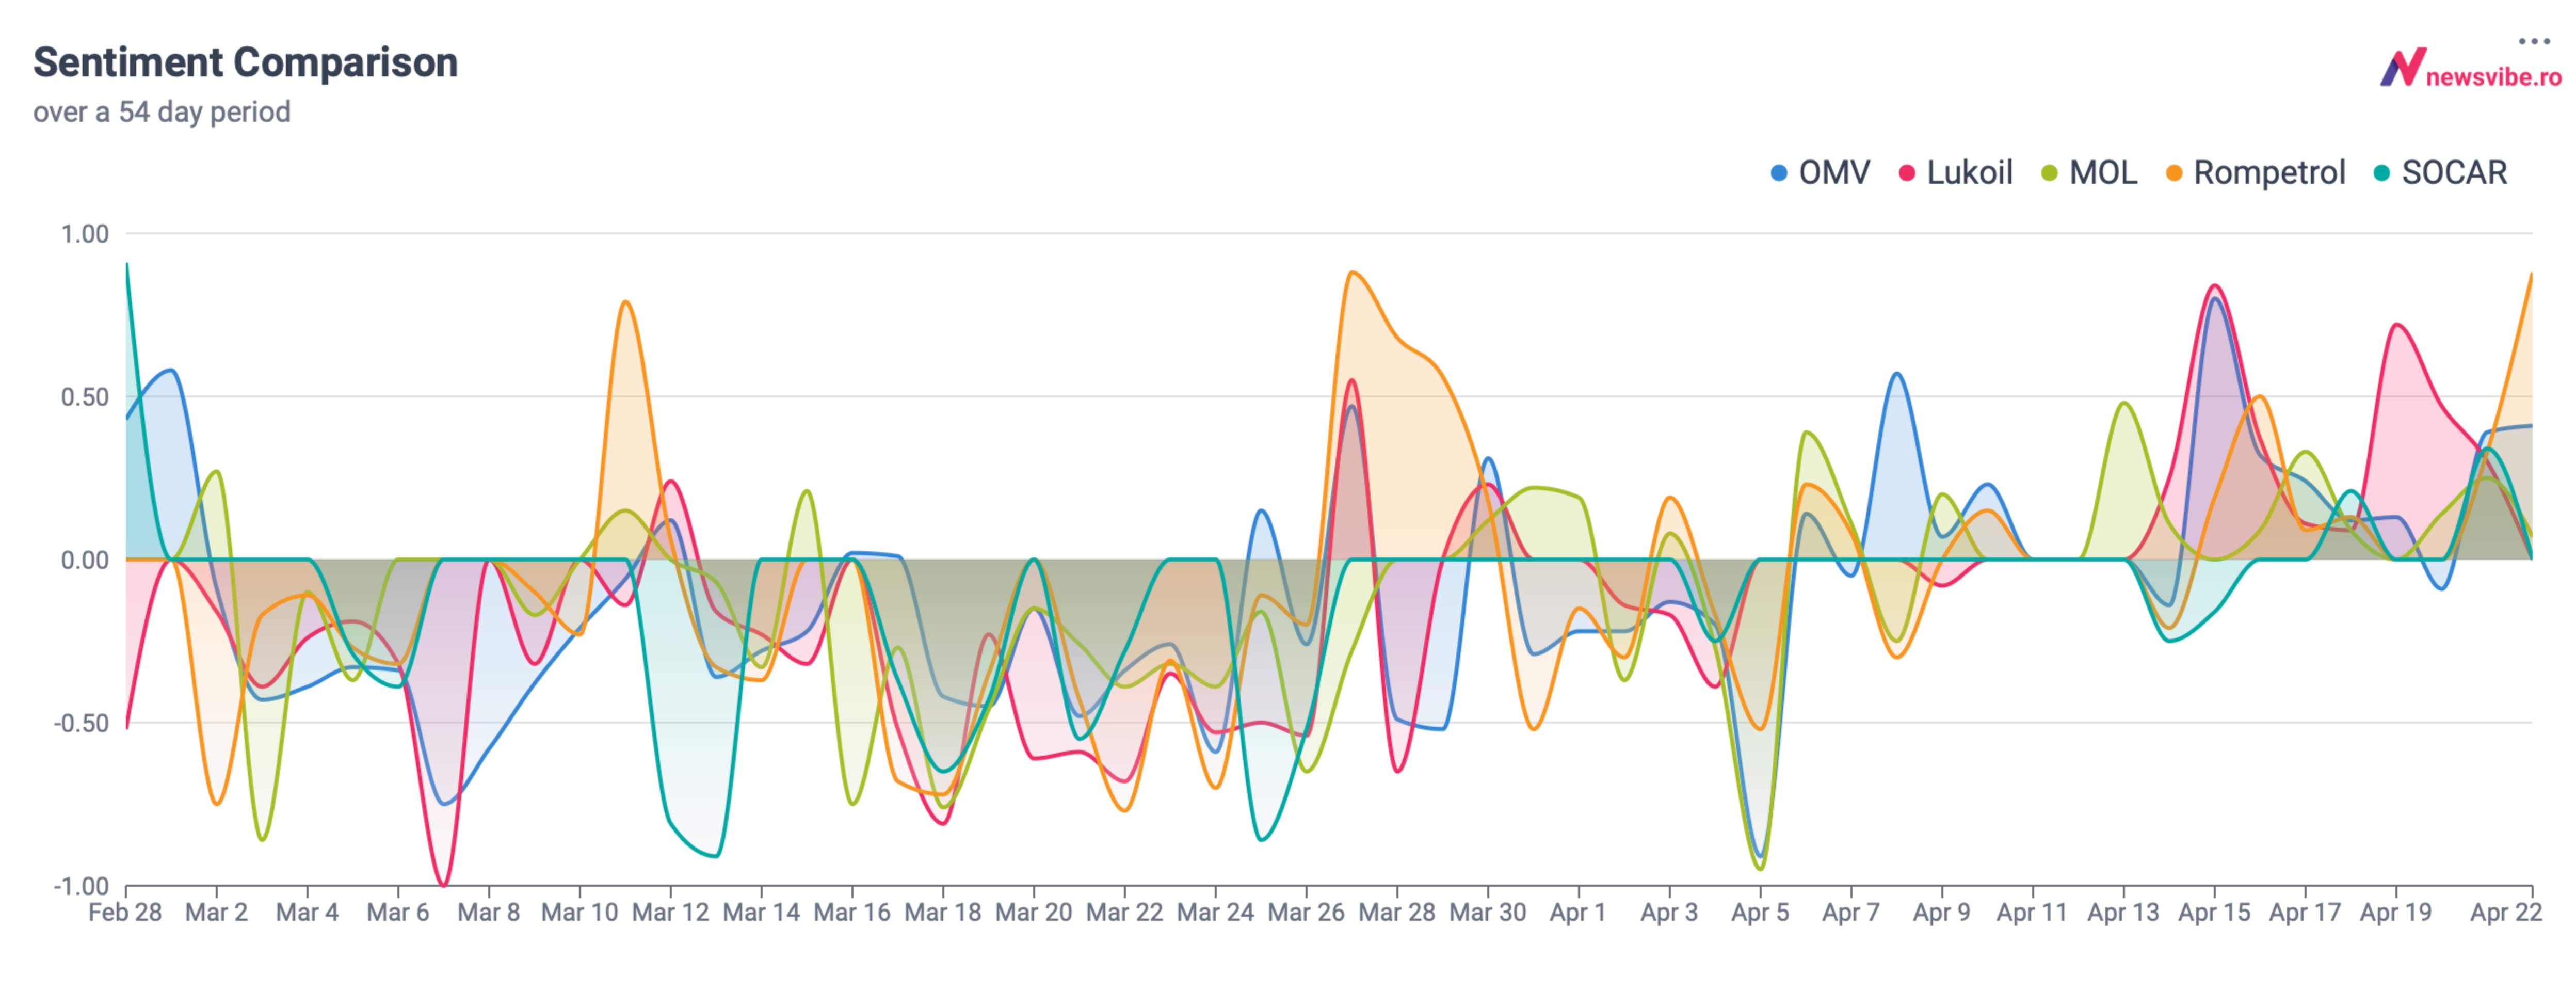Click the green MOL legend dot
Image resolution: width=2576 pixels, height=991 pixels.
2050,173
